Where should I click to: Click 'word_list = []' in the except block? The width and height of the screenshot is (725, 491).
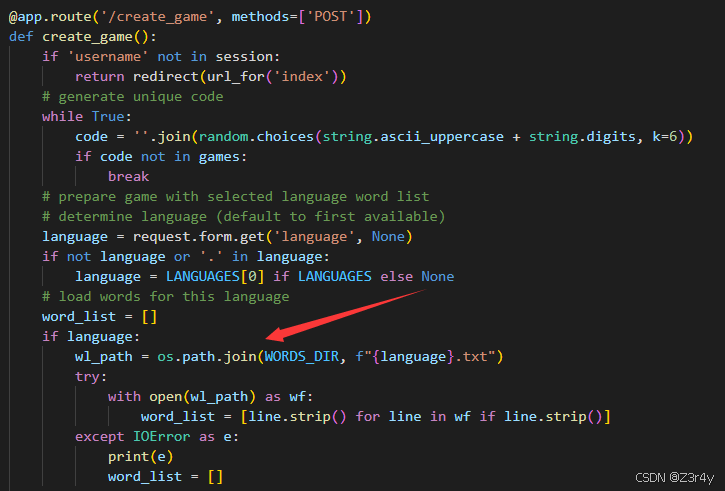click(166, 476)
